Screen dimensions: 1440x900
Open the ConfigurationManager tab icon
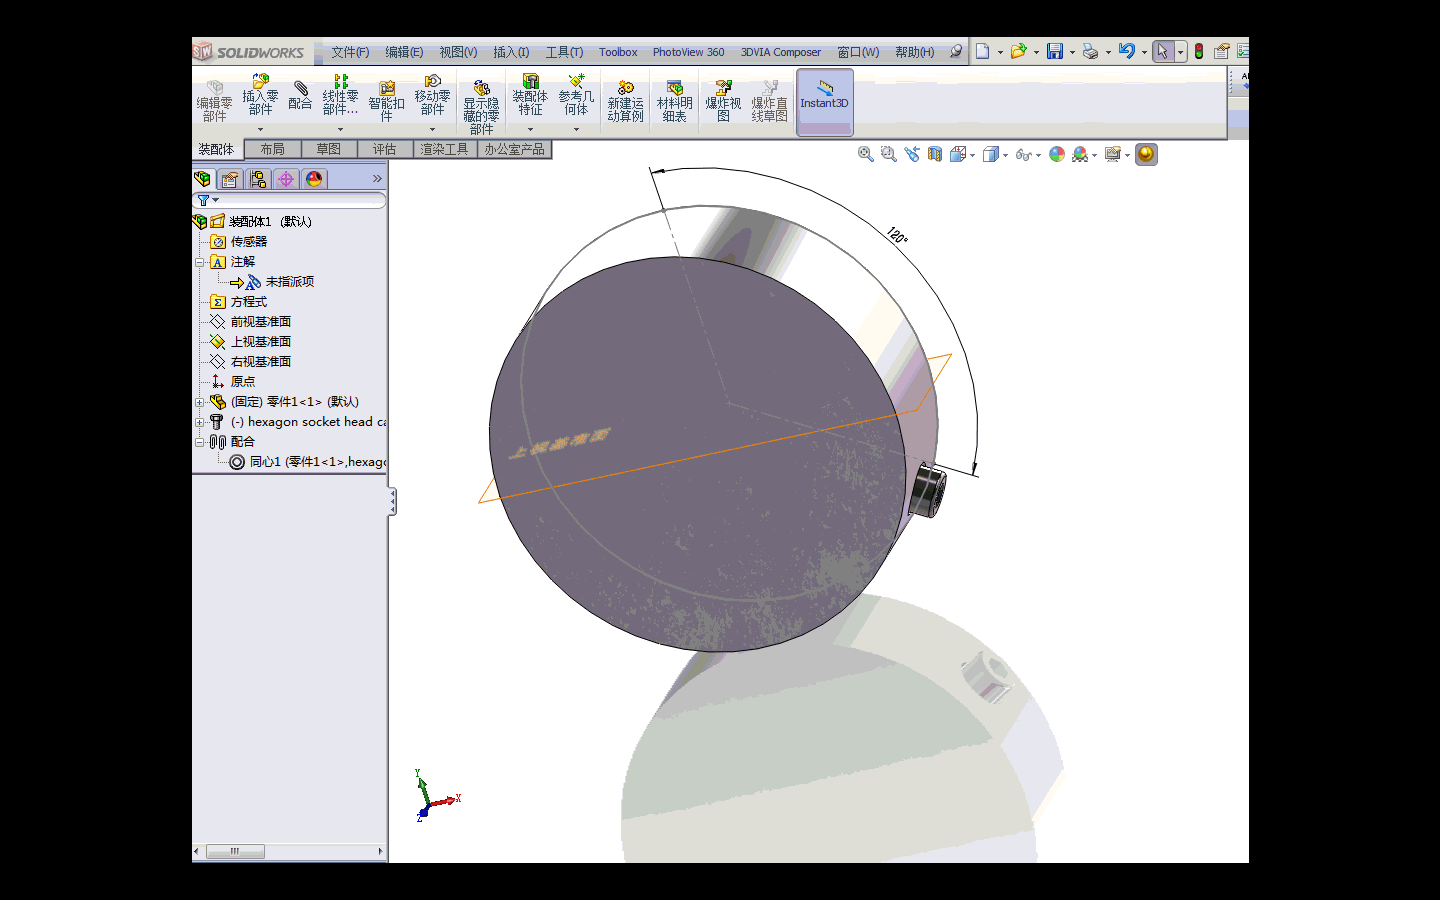258,179
